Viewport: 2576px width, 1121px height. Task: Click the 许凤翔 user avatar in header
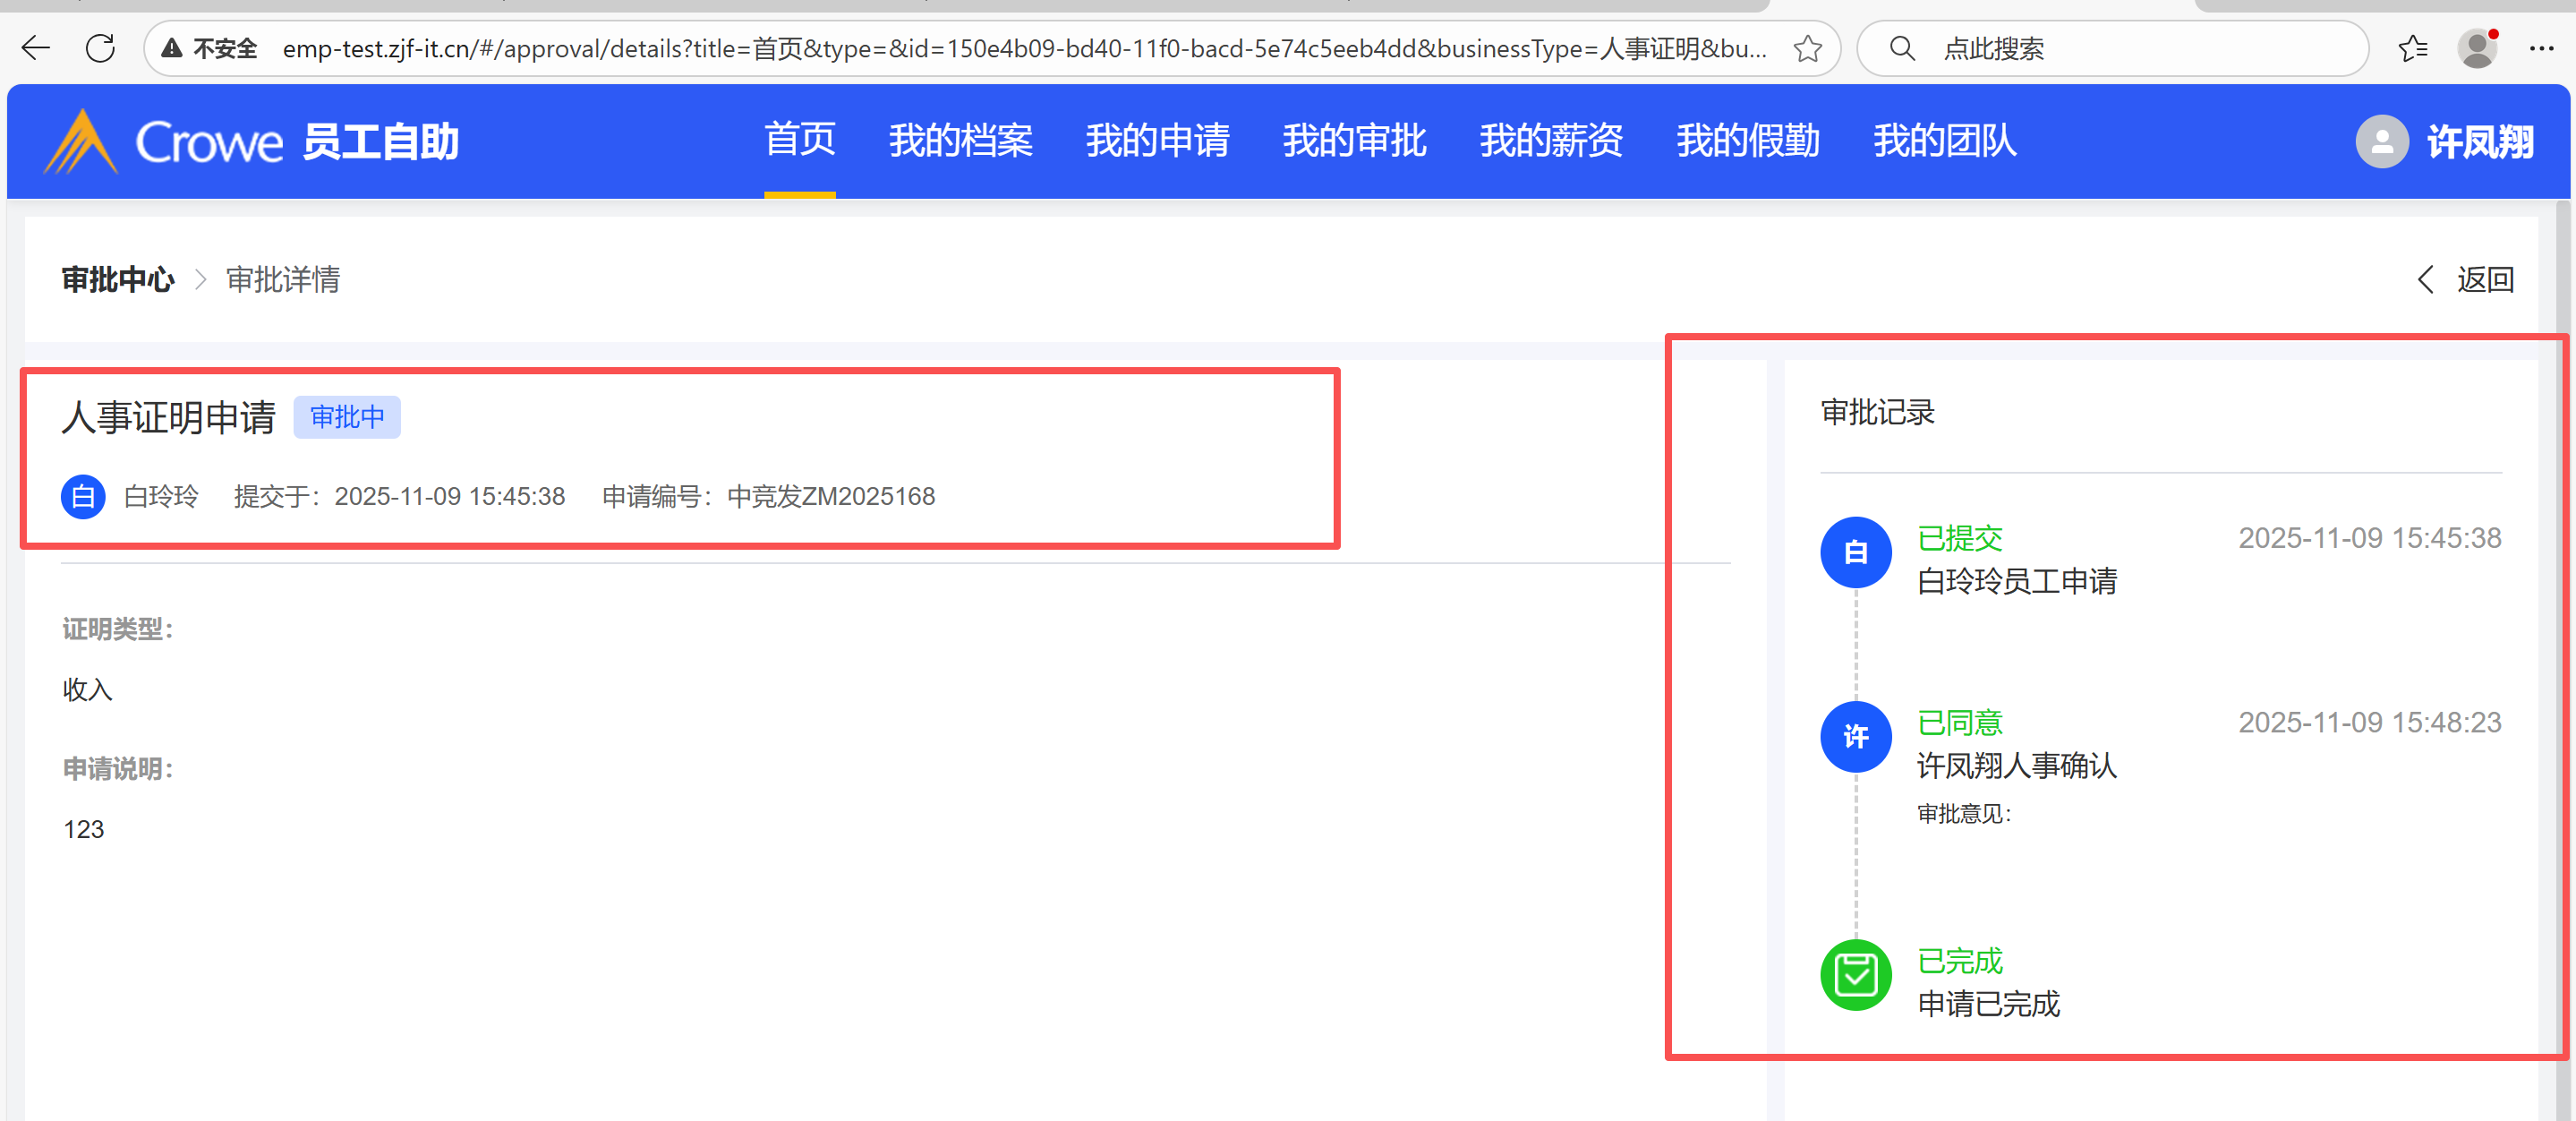(x=2382, y=141)
